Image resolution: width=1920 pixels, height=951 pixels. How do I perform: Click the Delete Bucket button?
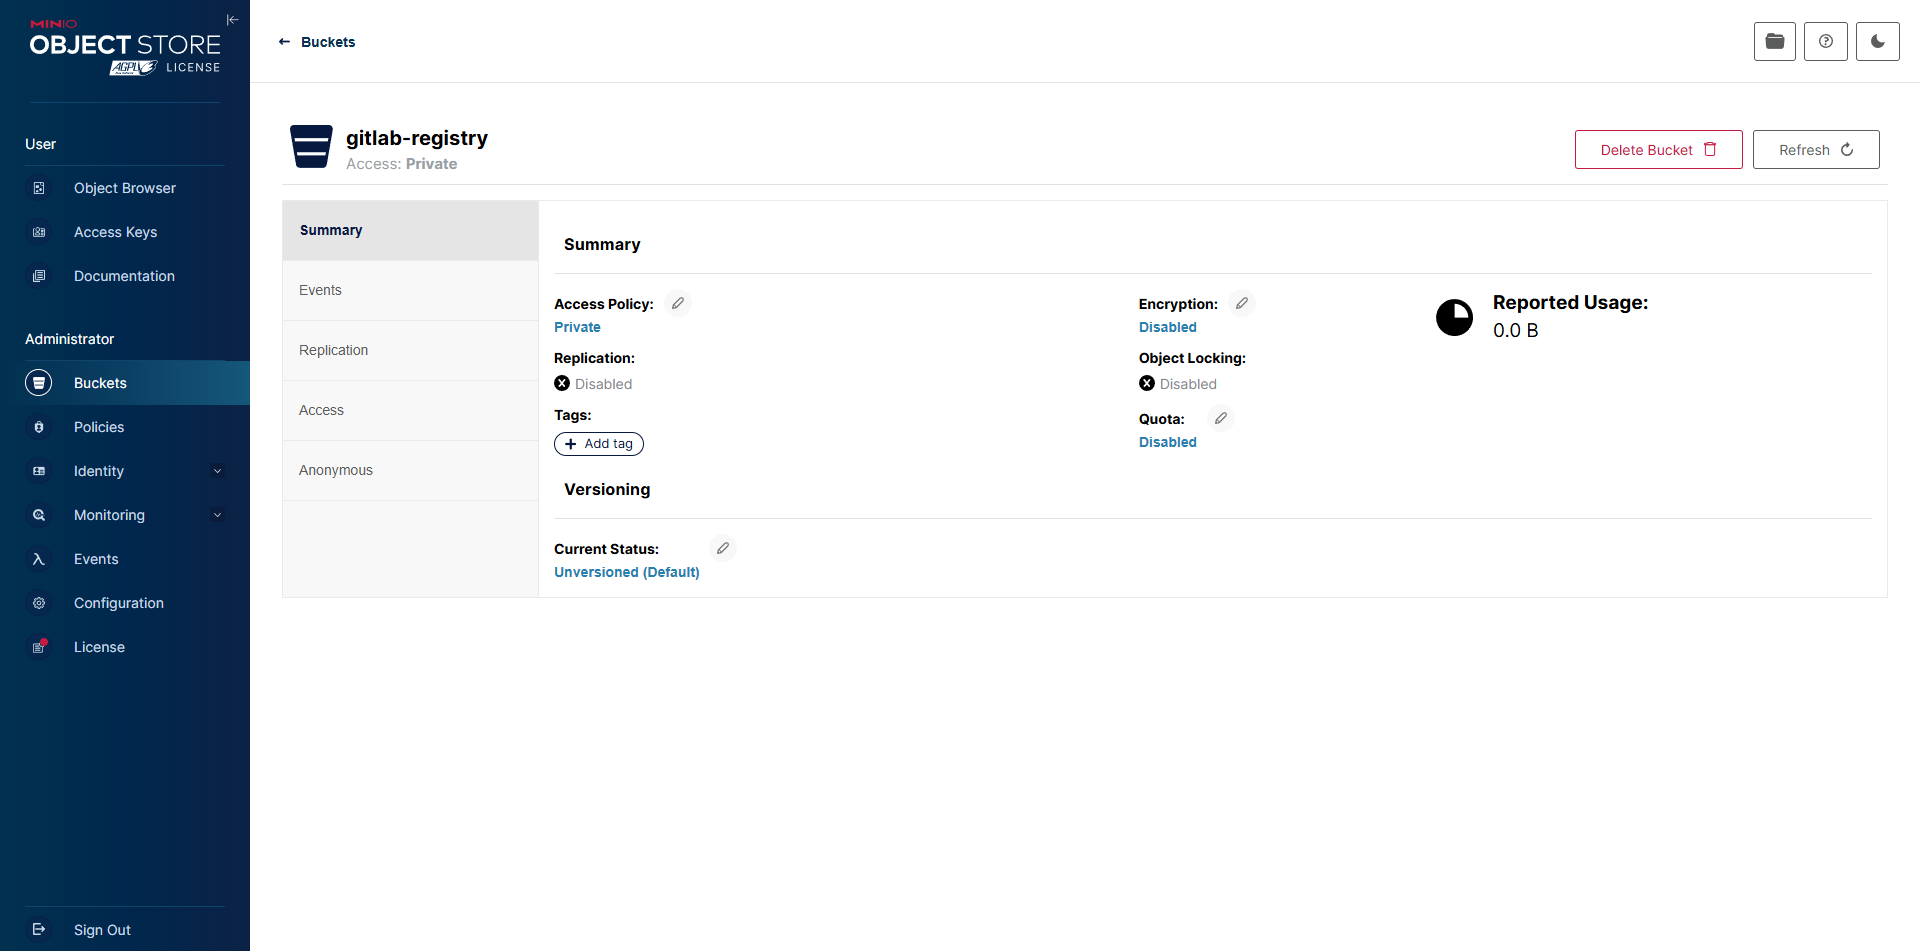[x=1657, y=150]
